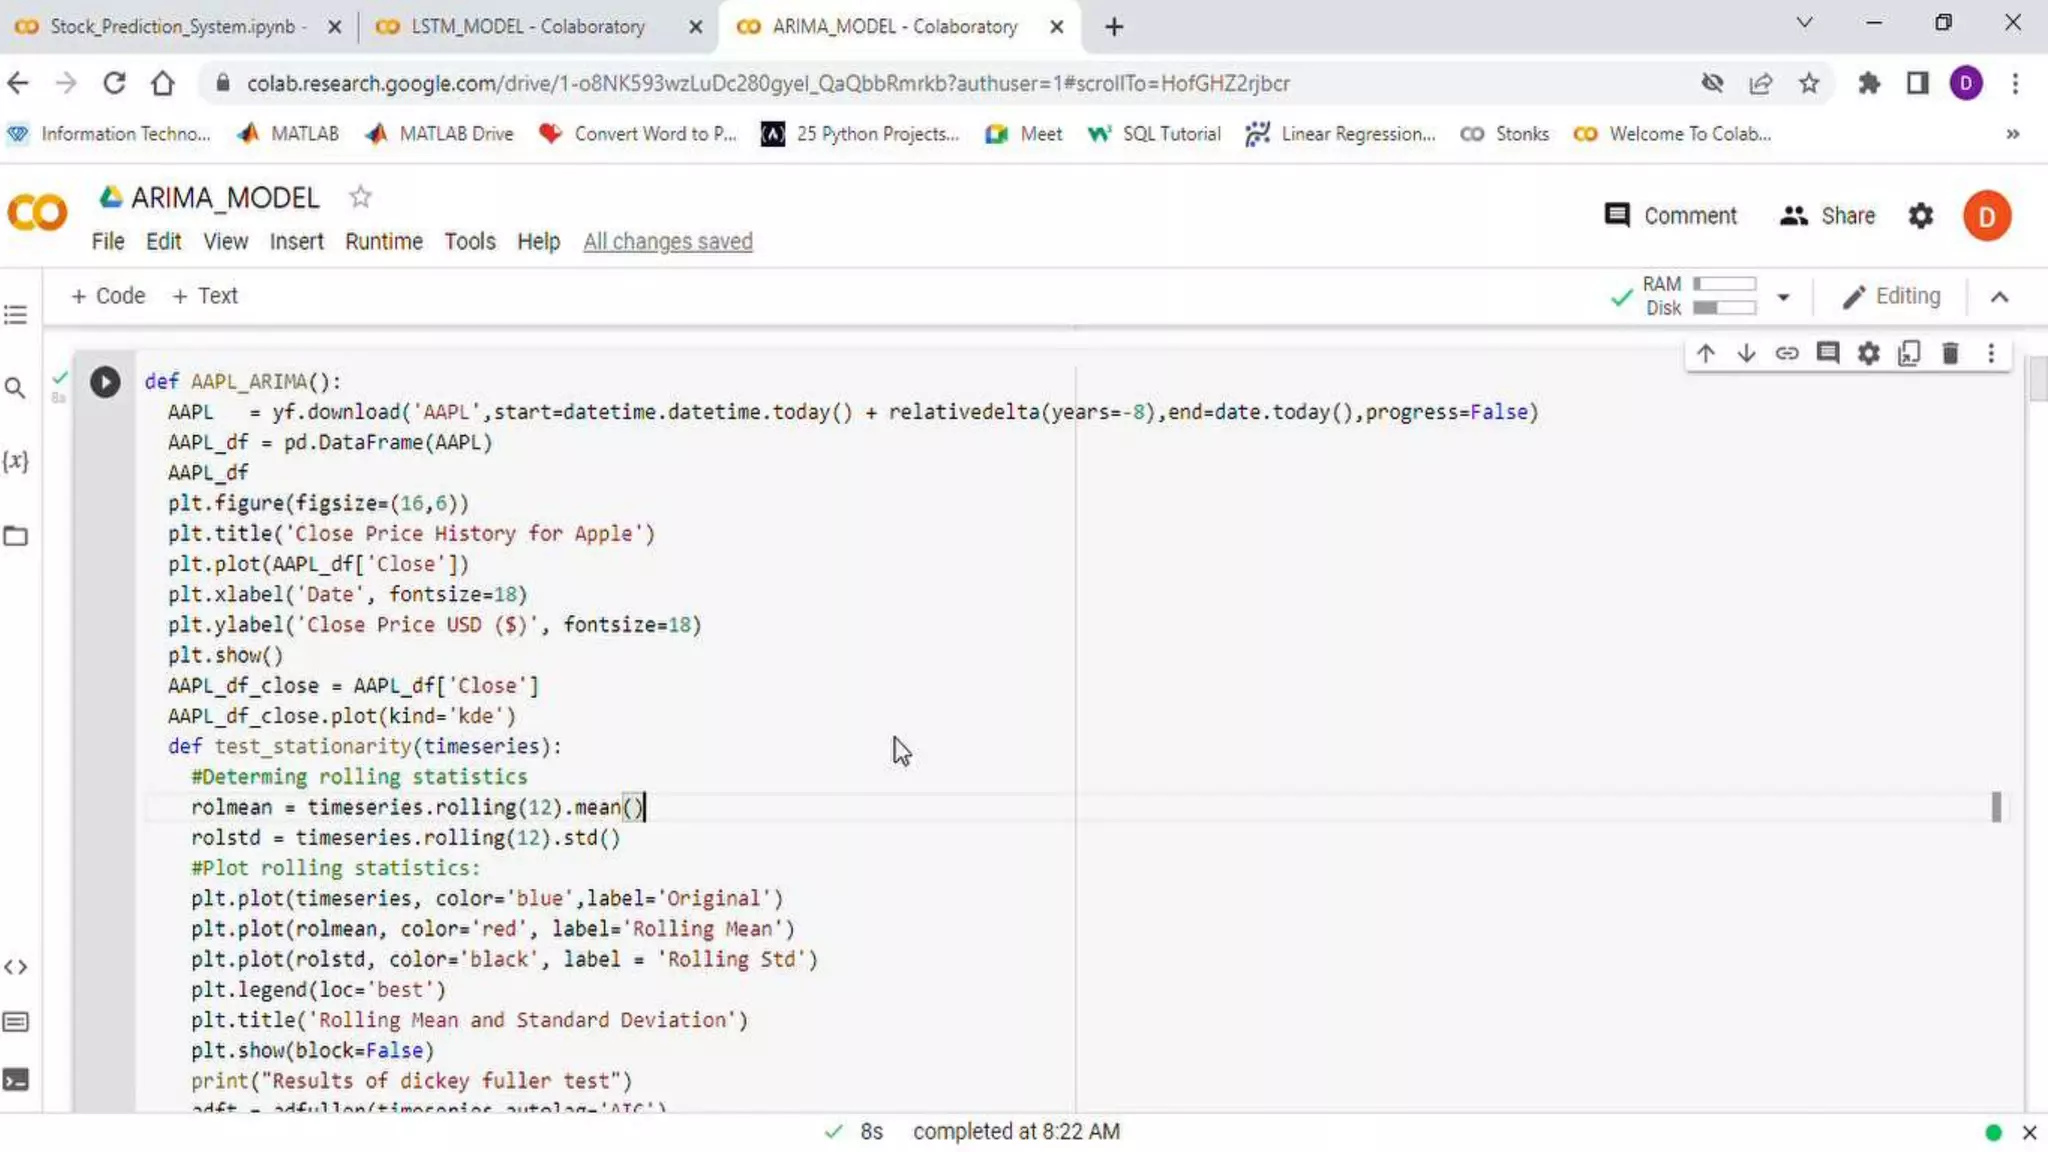Collapse the header with chevron arrow
The height and width of the screenshot is (1152, 2048).
click(x=1998, y=297)
